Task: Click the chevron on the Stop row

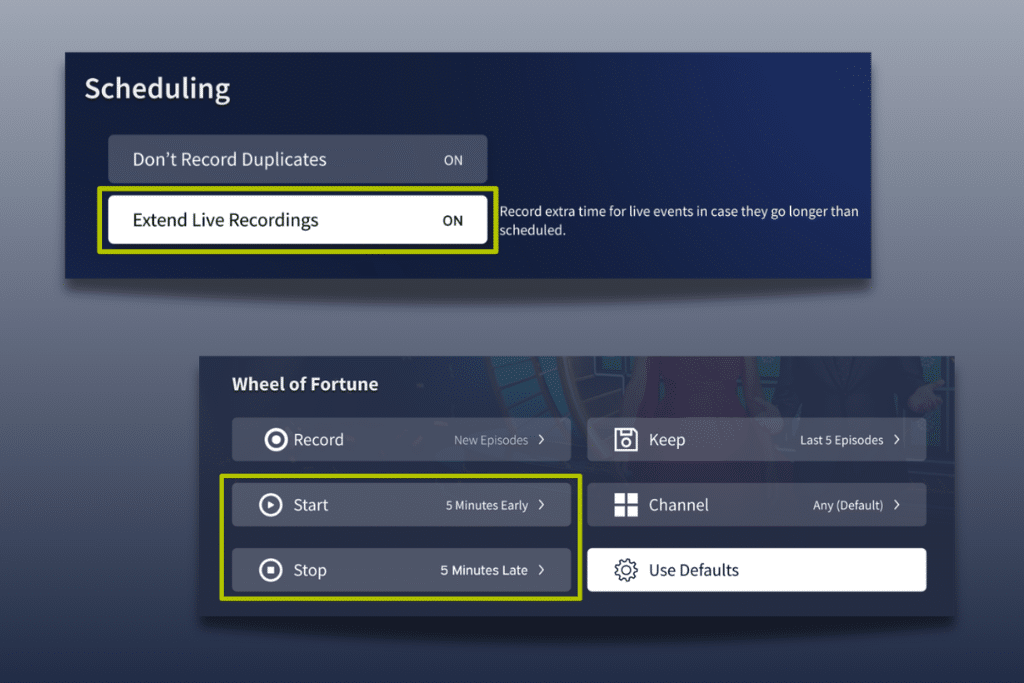Action: pos(541,570)
